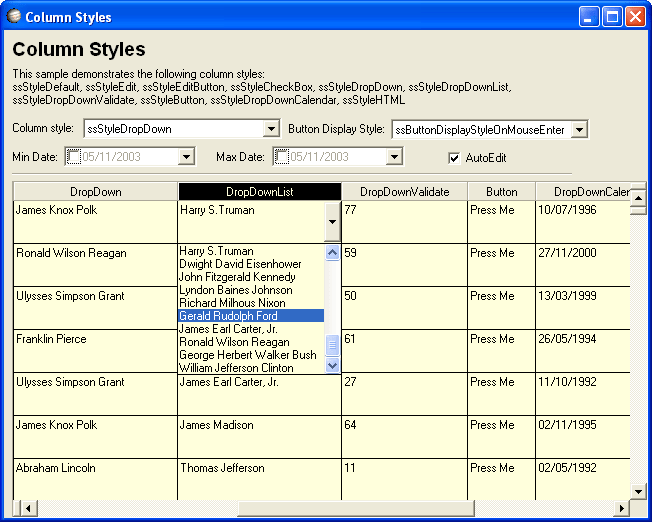This screenshot has height=522, width=652.
Task: Choose Lyndon Baines Johnson in list
Action: click(251, 290)
